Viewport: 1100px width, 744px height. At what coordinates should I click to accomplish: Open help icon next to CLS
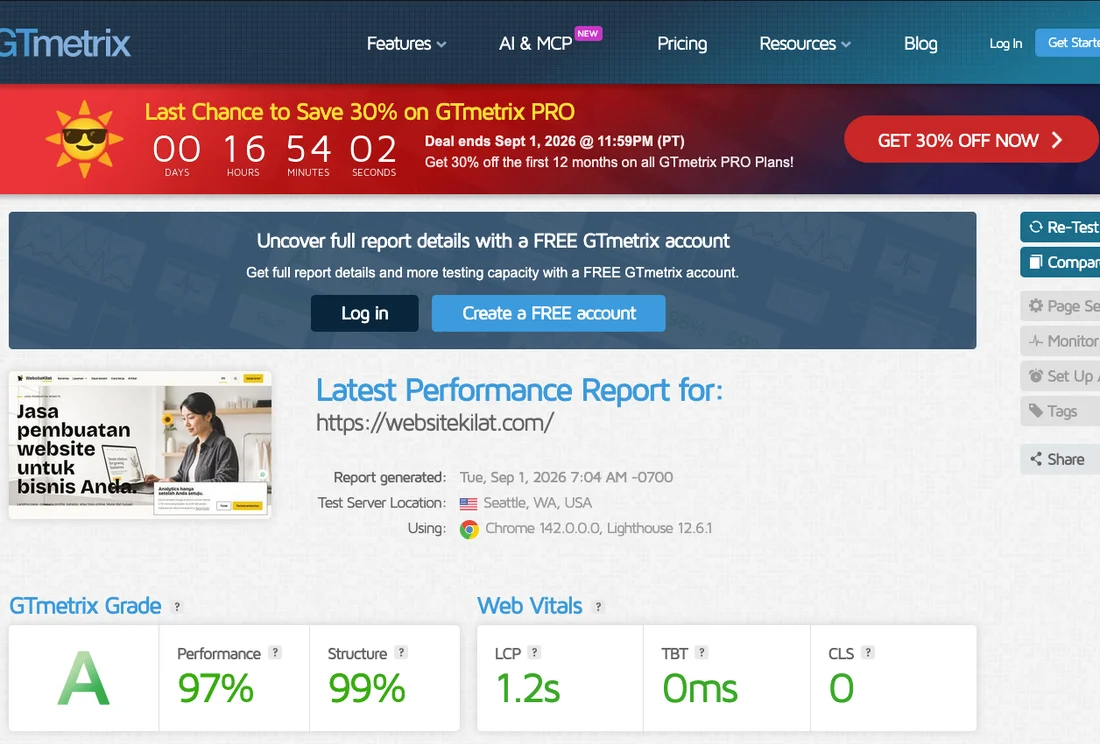[868, 652]
